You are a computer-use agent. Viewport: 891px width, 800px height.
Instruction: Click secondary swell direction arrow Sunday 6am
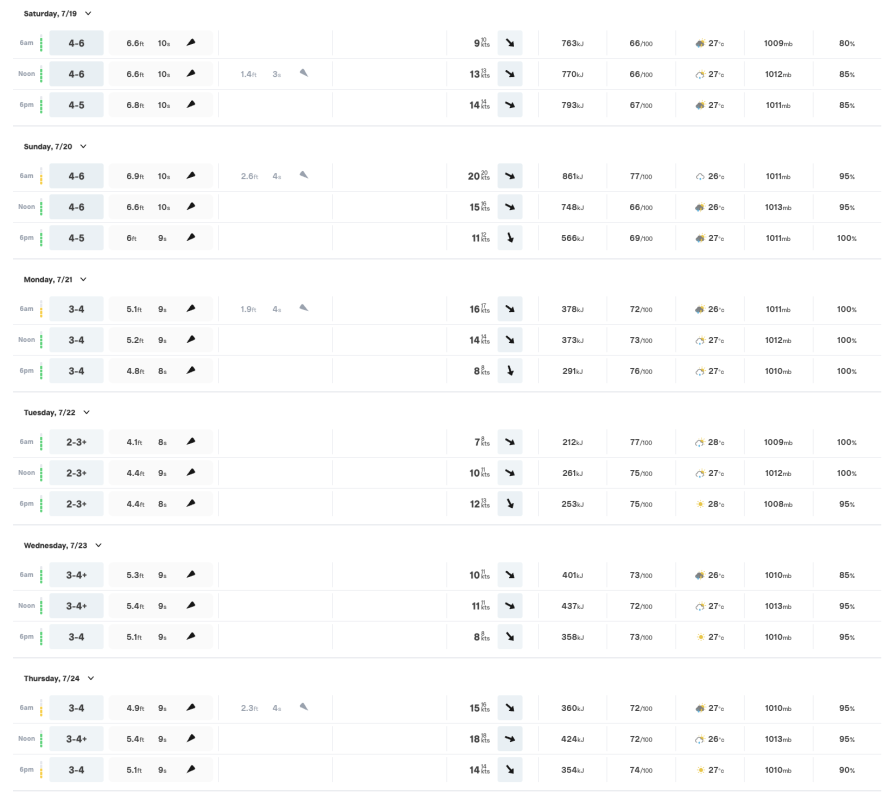tap(304, 176)
